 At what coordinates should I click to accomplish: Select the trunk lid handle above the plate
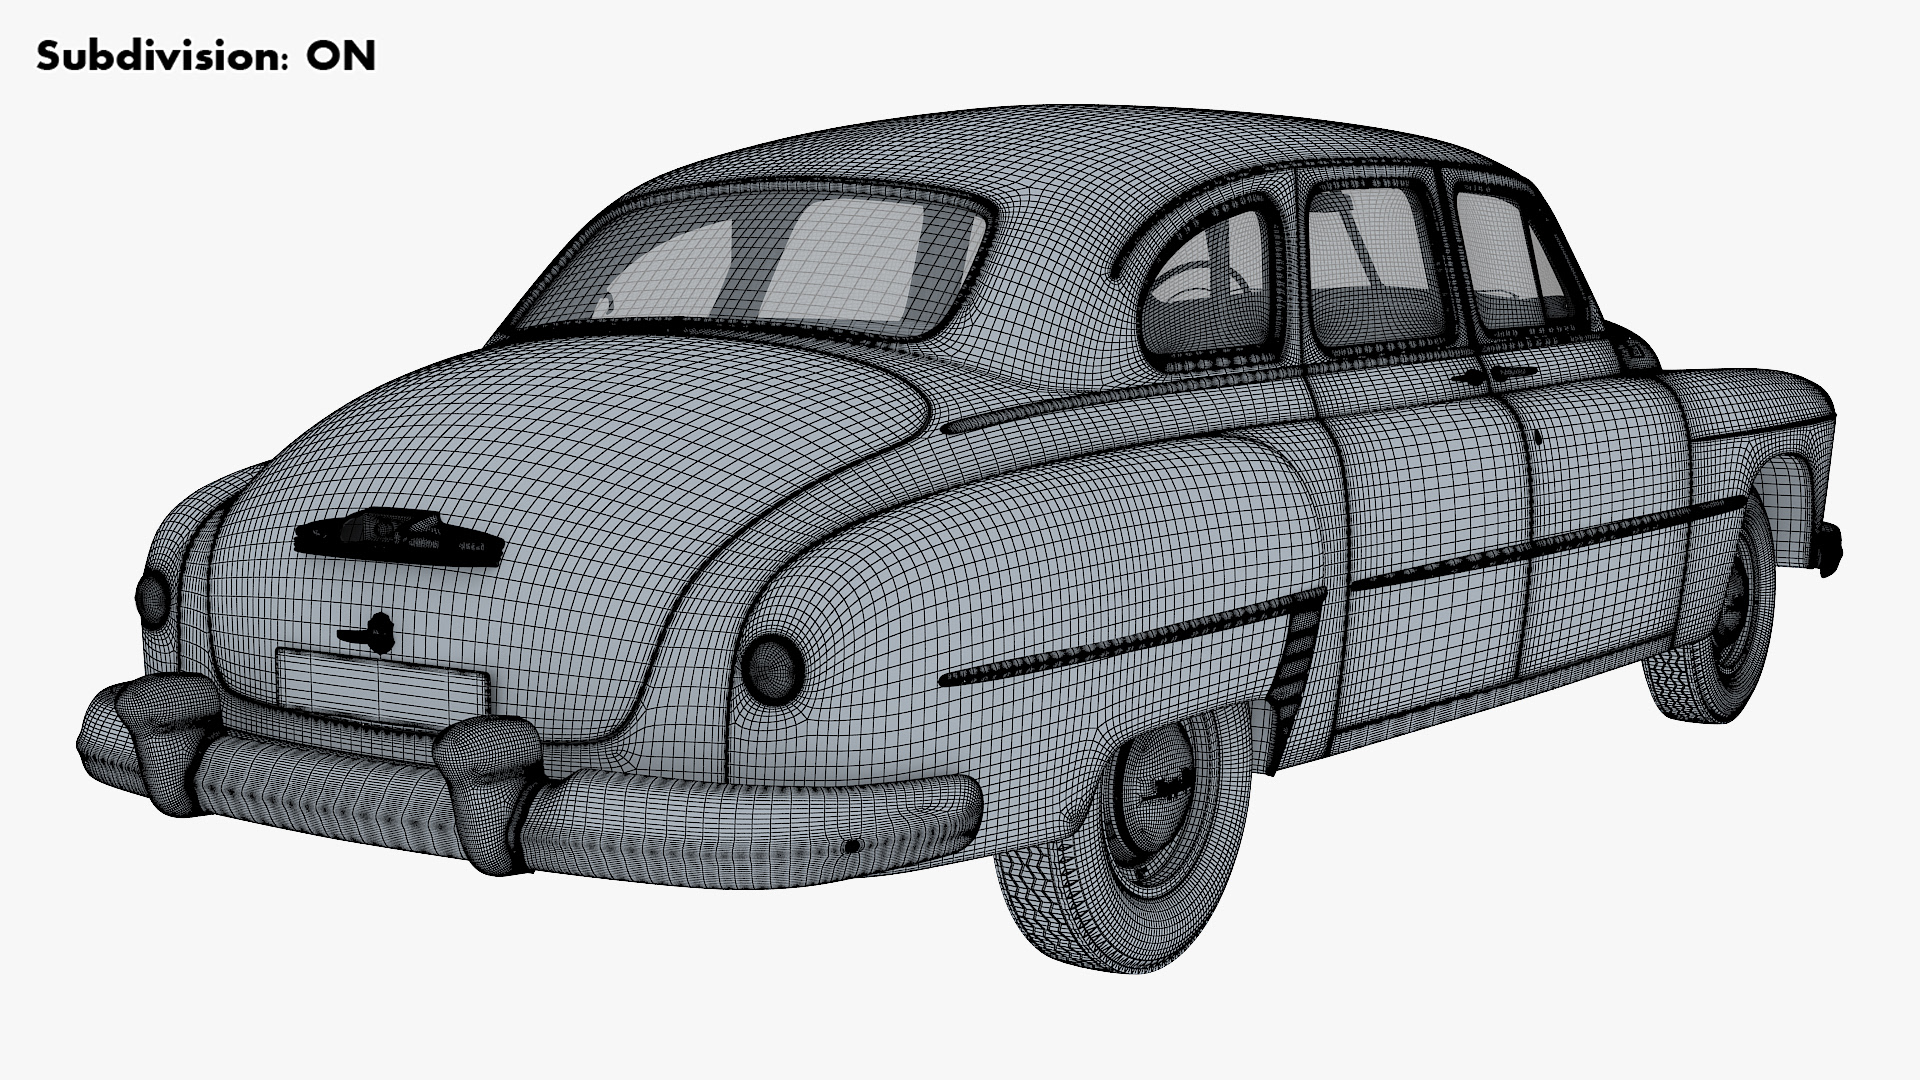(x=368, y=633)
